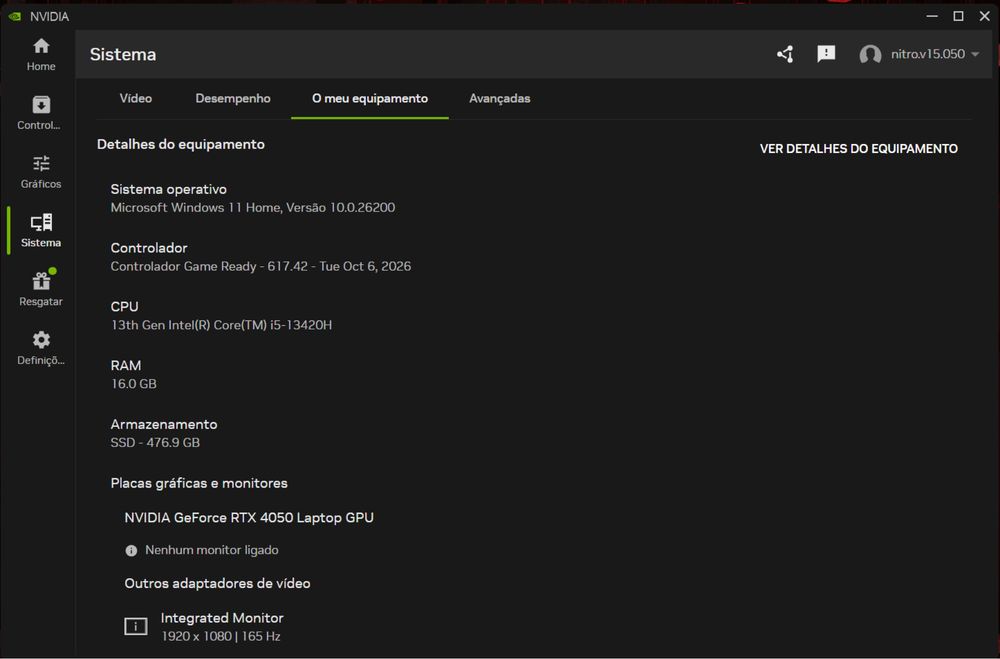
Task: Click the share icon in the header
Action: tap(785, 54)
